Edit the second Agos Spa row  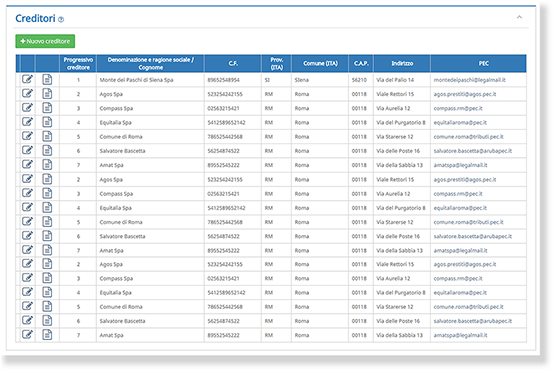[28, 179]
